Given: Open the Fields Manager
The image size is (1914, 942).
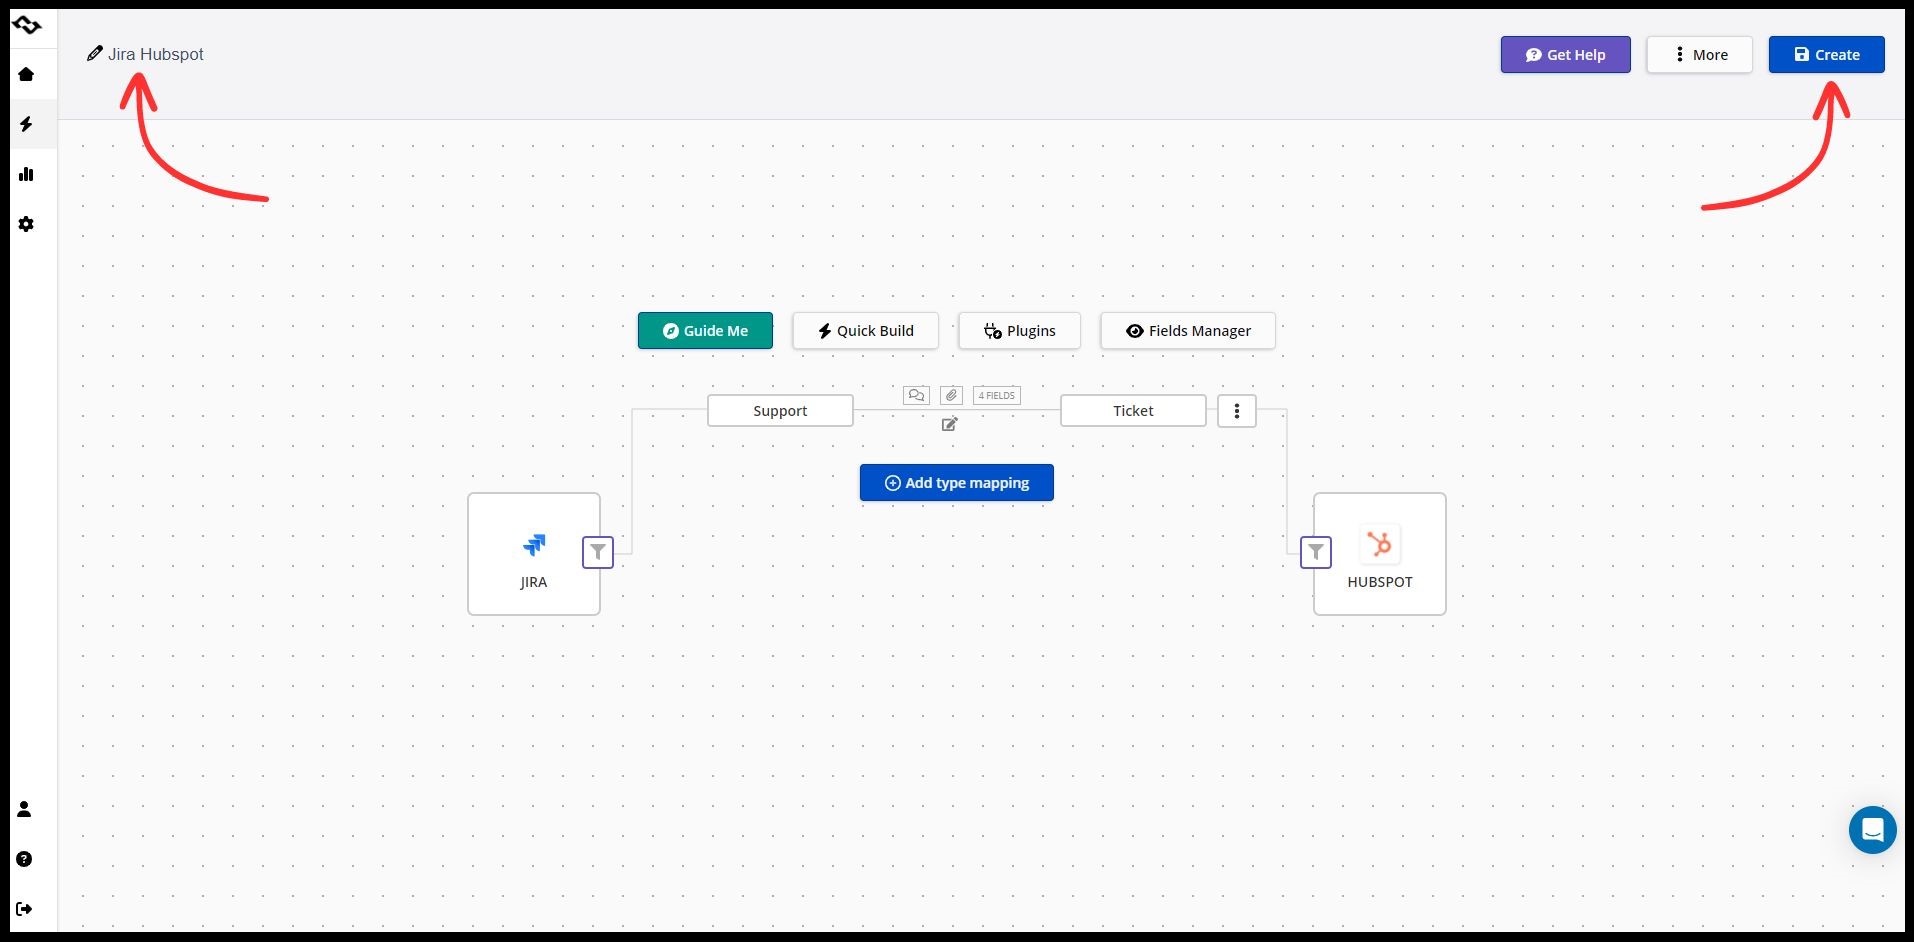Looking at the screenshot, I should (x=1187, y=331).
